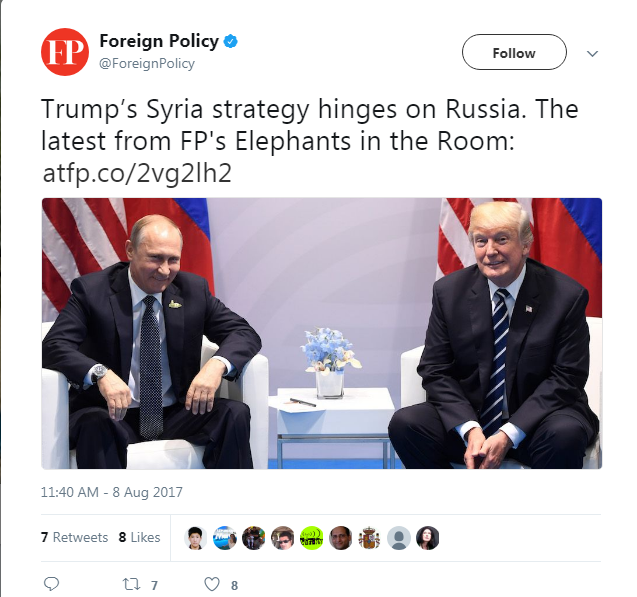Open the dark-haired woman avatar
Screen dimensions: 637x597
click(427, 538)
